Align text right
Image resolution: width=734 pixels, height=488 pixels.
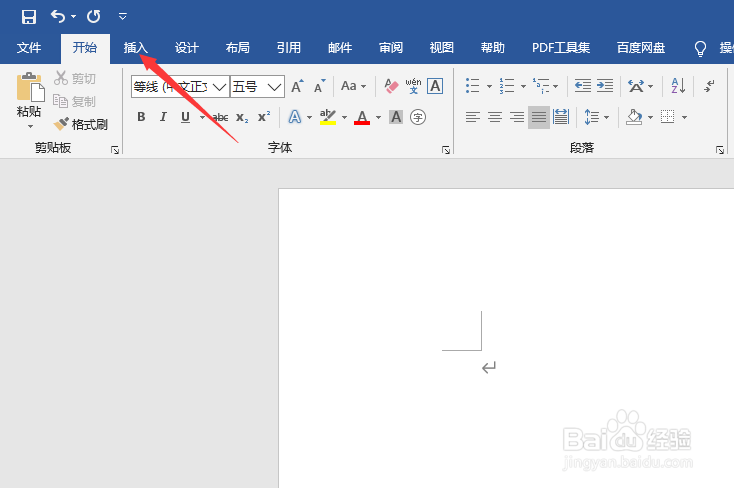tap(517, 117)
